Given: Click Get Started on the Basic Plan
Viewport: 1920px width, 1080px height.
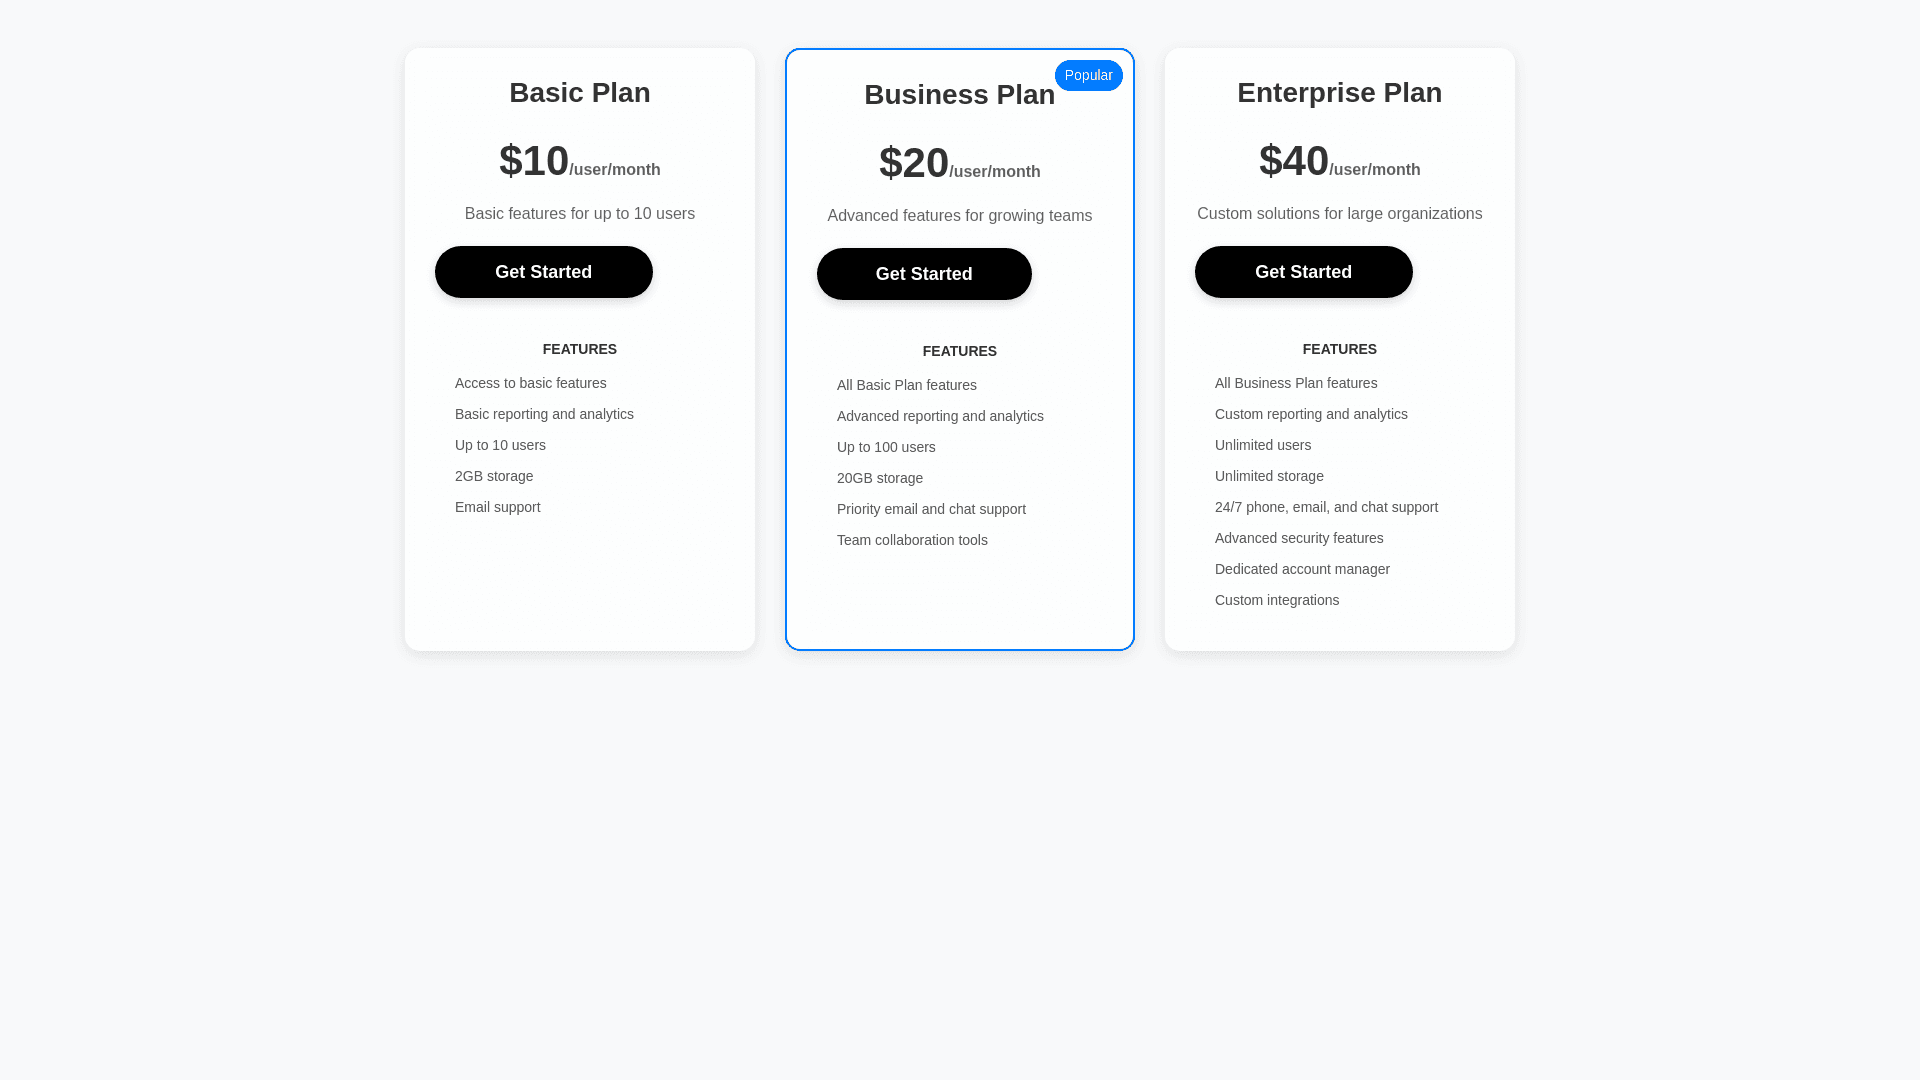Looking at the screenshot, I should (543, 272).
